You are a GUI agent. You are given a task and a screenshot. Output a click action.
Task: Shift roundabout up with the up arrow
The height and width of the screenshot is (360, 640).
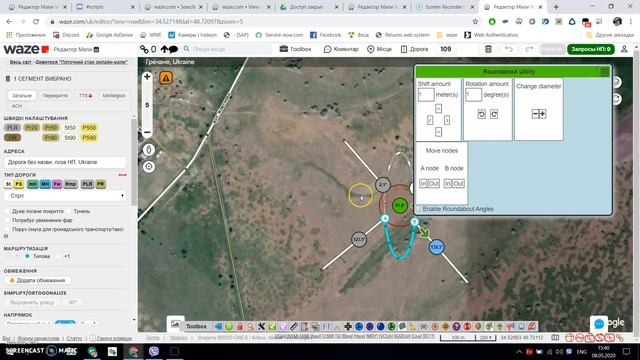point(438,109)
